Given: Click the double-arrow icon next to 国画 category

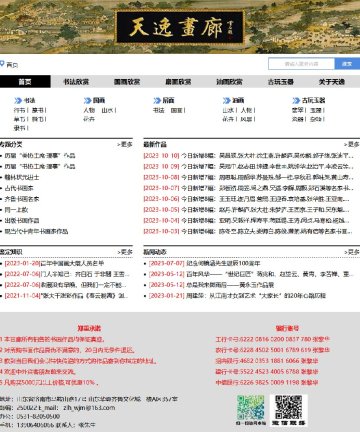Looking at the screenshot, I should pos(87,100).
